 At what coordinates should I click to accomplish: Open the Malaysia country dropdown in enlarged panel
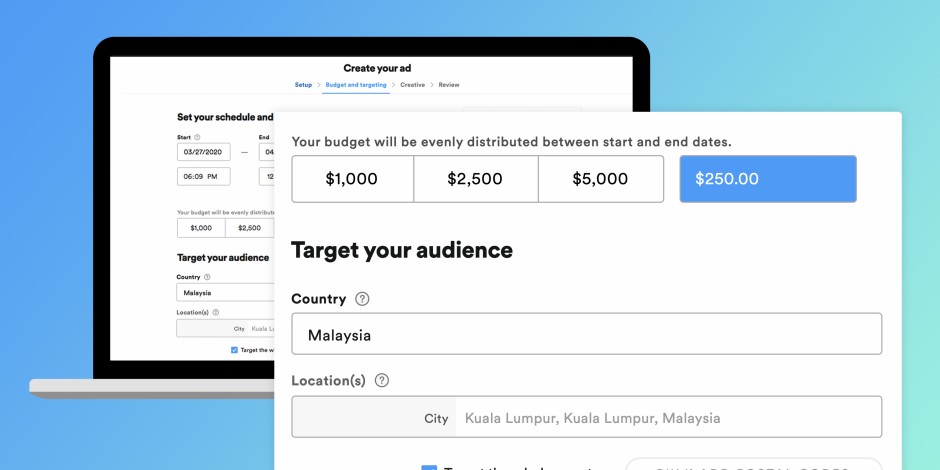click(x=586, y=334)
